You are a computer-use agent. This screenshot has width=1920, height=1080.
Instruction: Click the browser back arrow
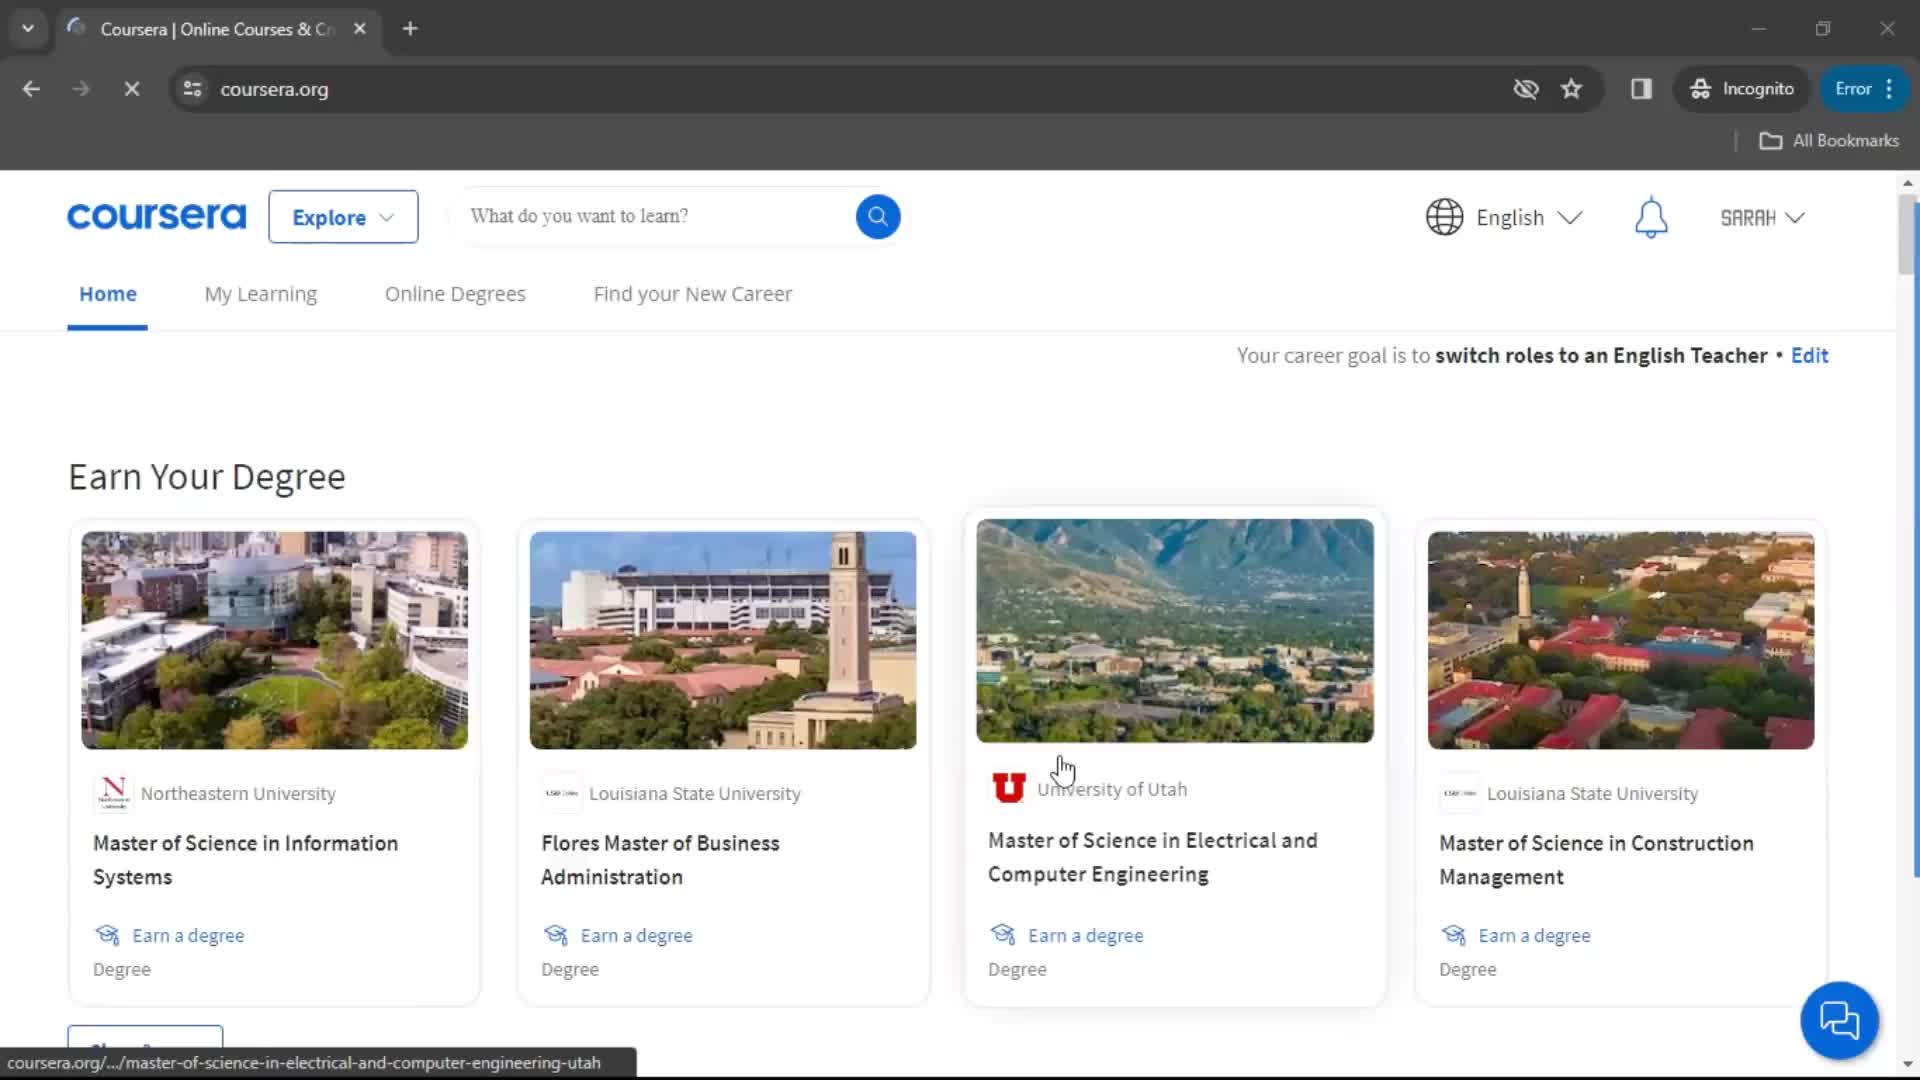(31, 89)
